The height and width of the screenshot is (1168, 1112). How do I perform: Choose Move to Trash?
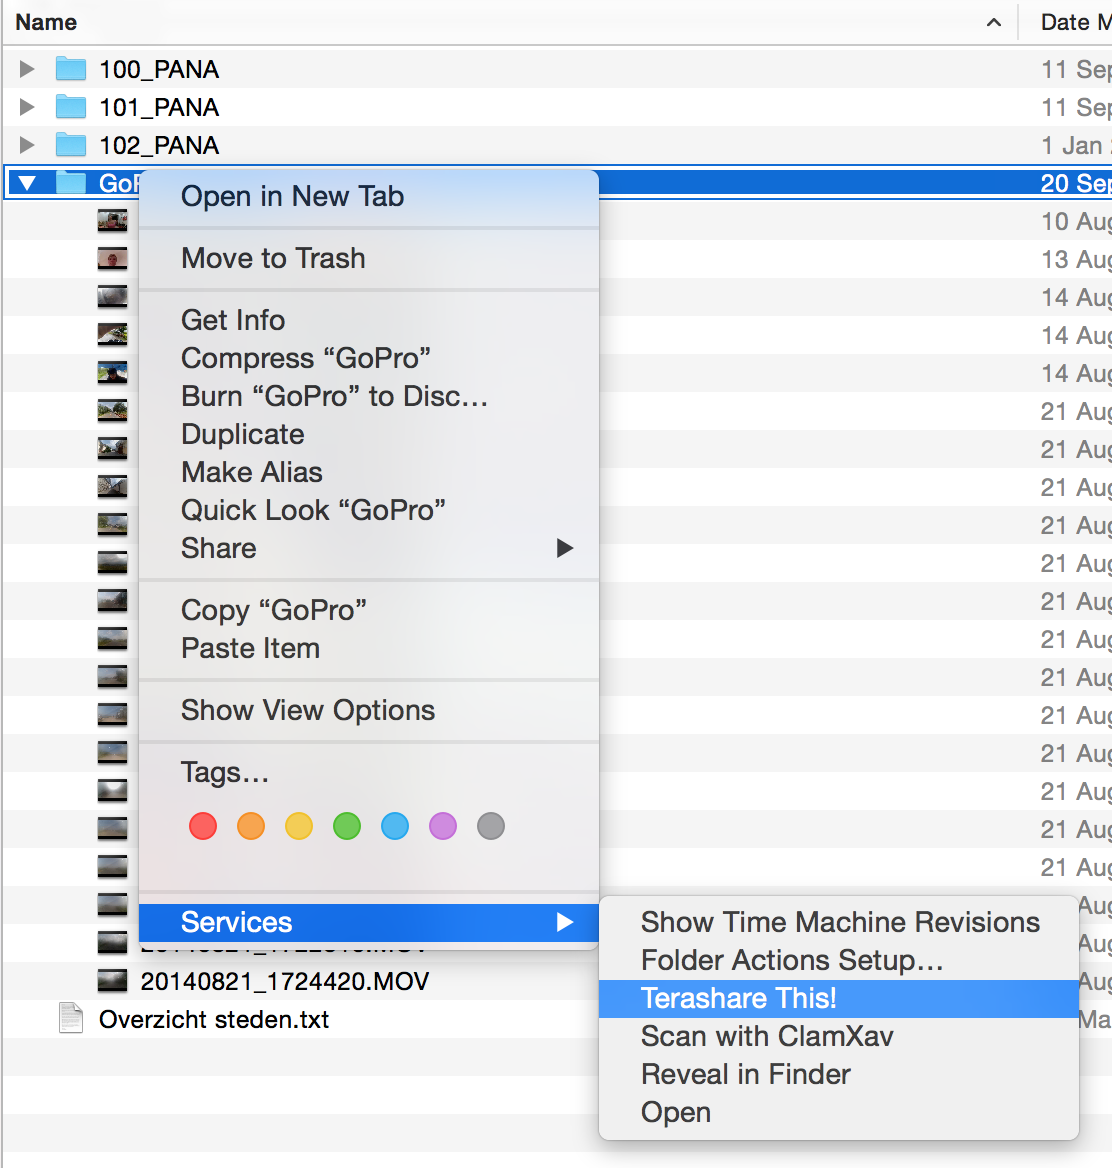(x=273, y=258)
